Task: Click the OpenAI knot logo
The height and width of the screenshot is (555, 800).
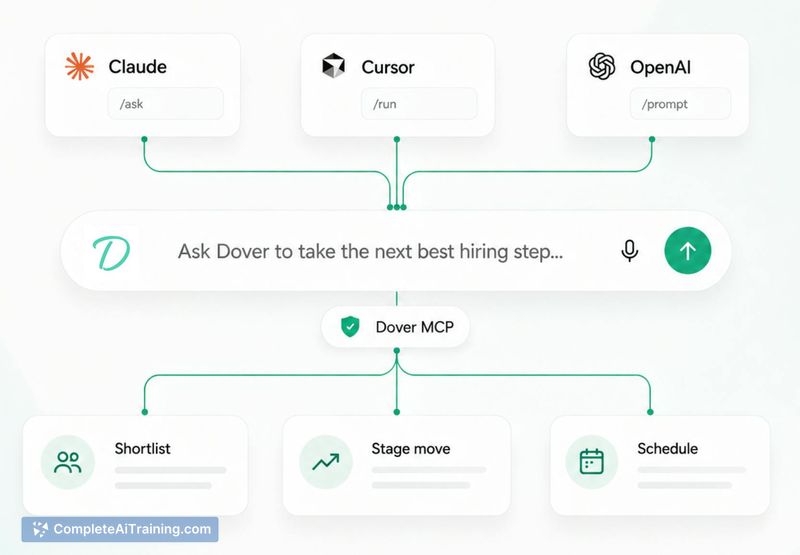Action: (602, 66)
